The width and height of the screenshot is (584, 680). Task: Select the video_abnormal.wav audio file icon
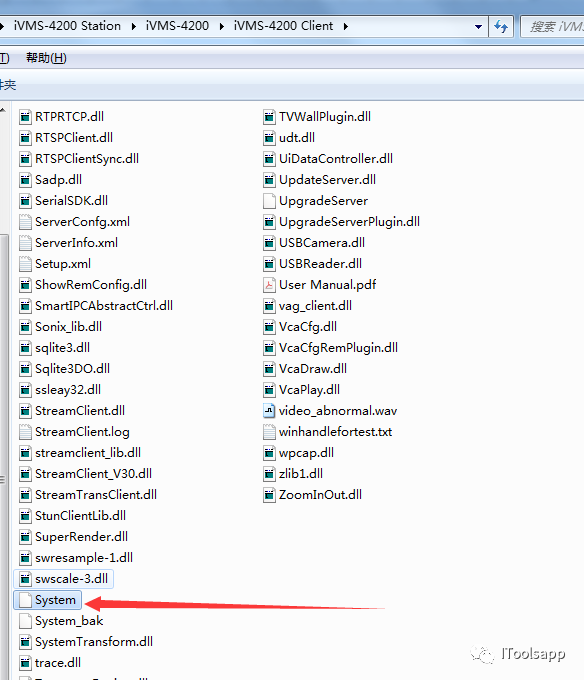pyautogui.click(x=269, y=411)
